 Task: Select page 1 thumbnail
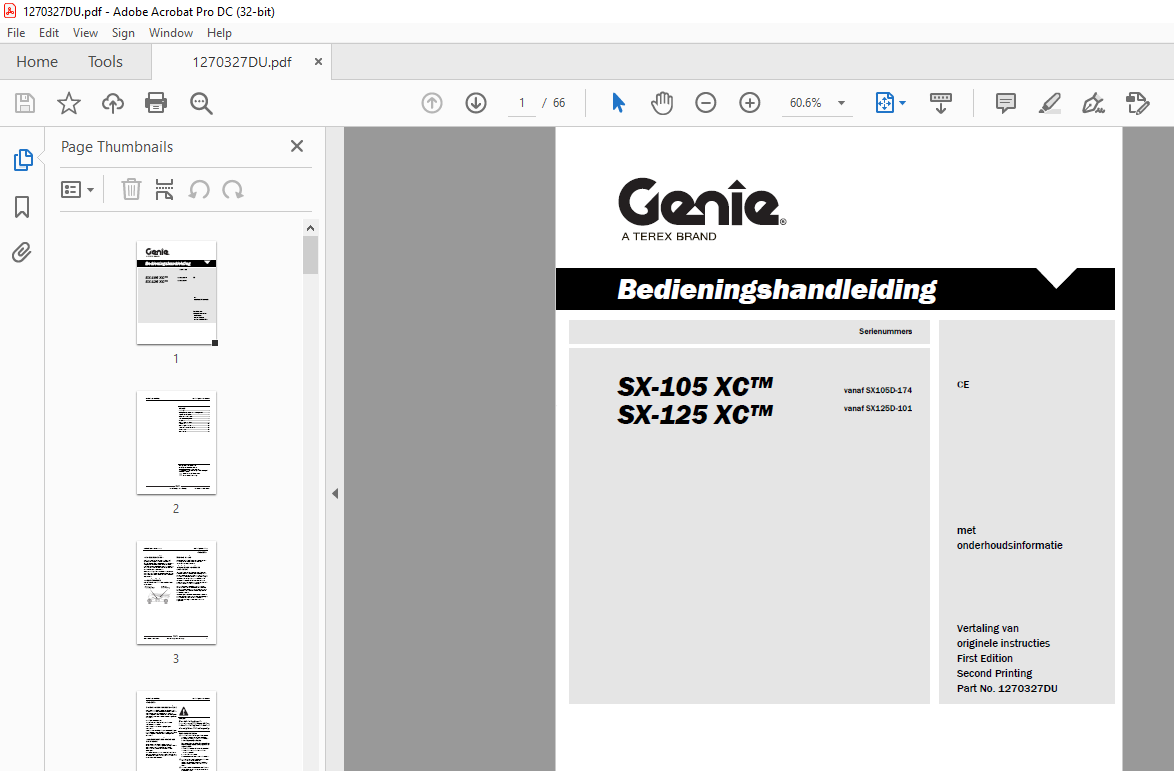[176, 293]
